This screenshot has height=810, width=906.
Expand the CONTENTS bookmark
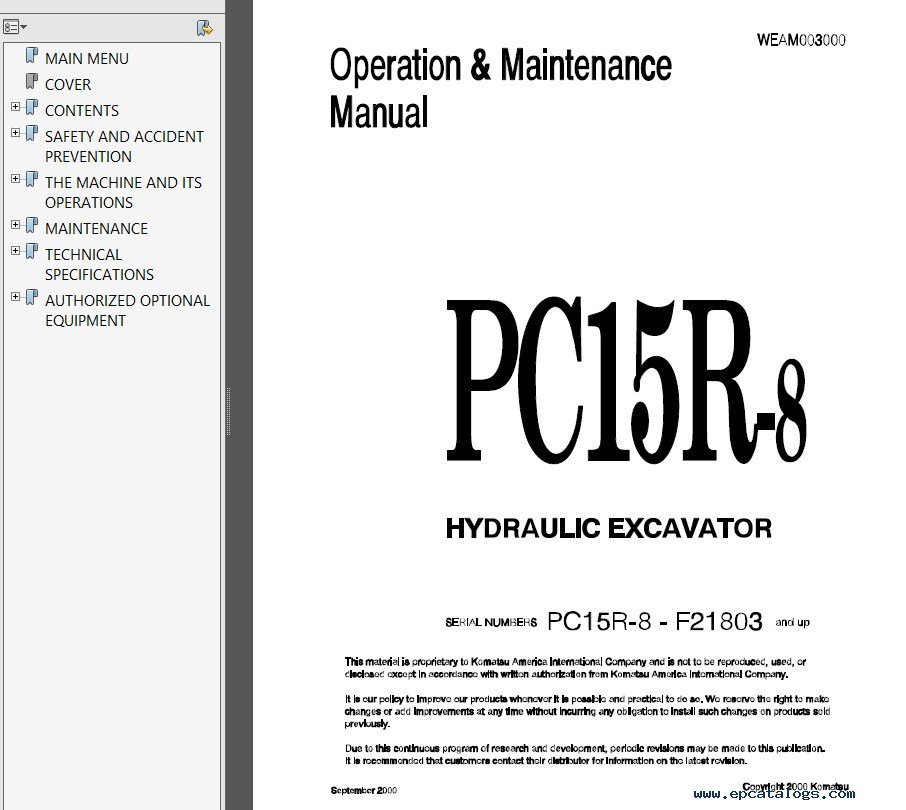pyautogui.click(x=16, y=107)
